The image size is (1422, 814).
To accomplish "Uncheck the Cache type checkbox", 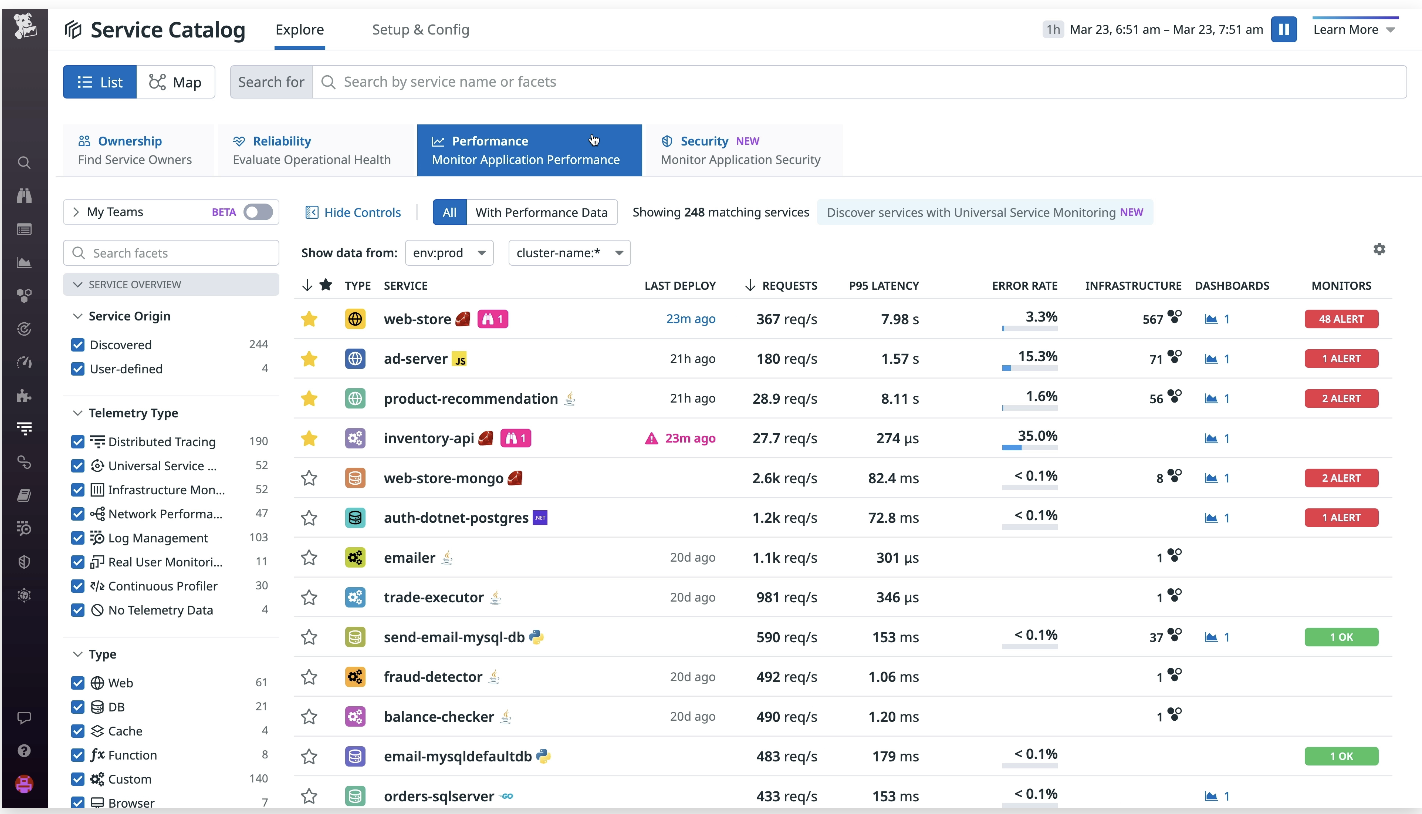I will [x=78, y=731].
